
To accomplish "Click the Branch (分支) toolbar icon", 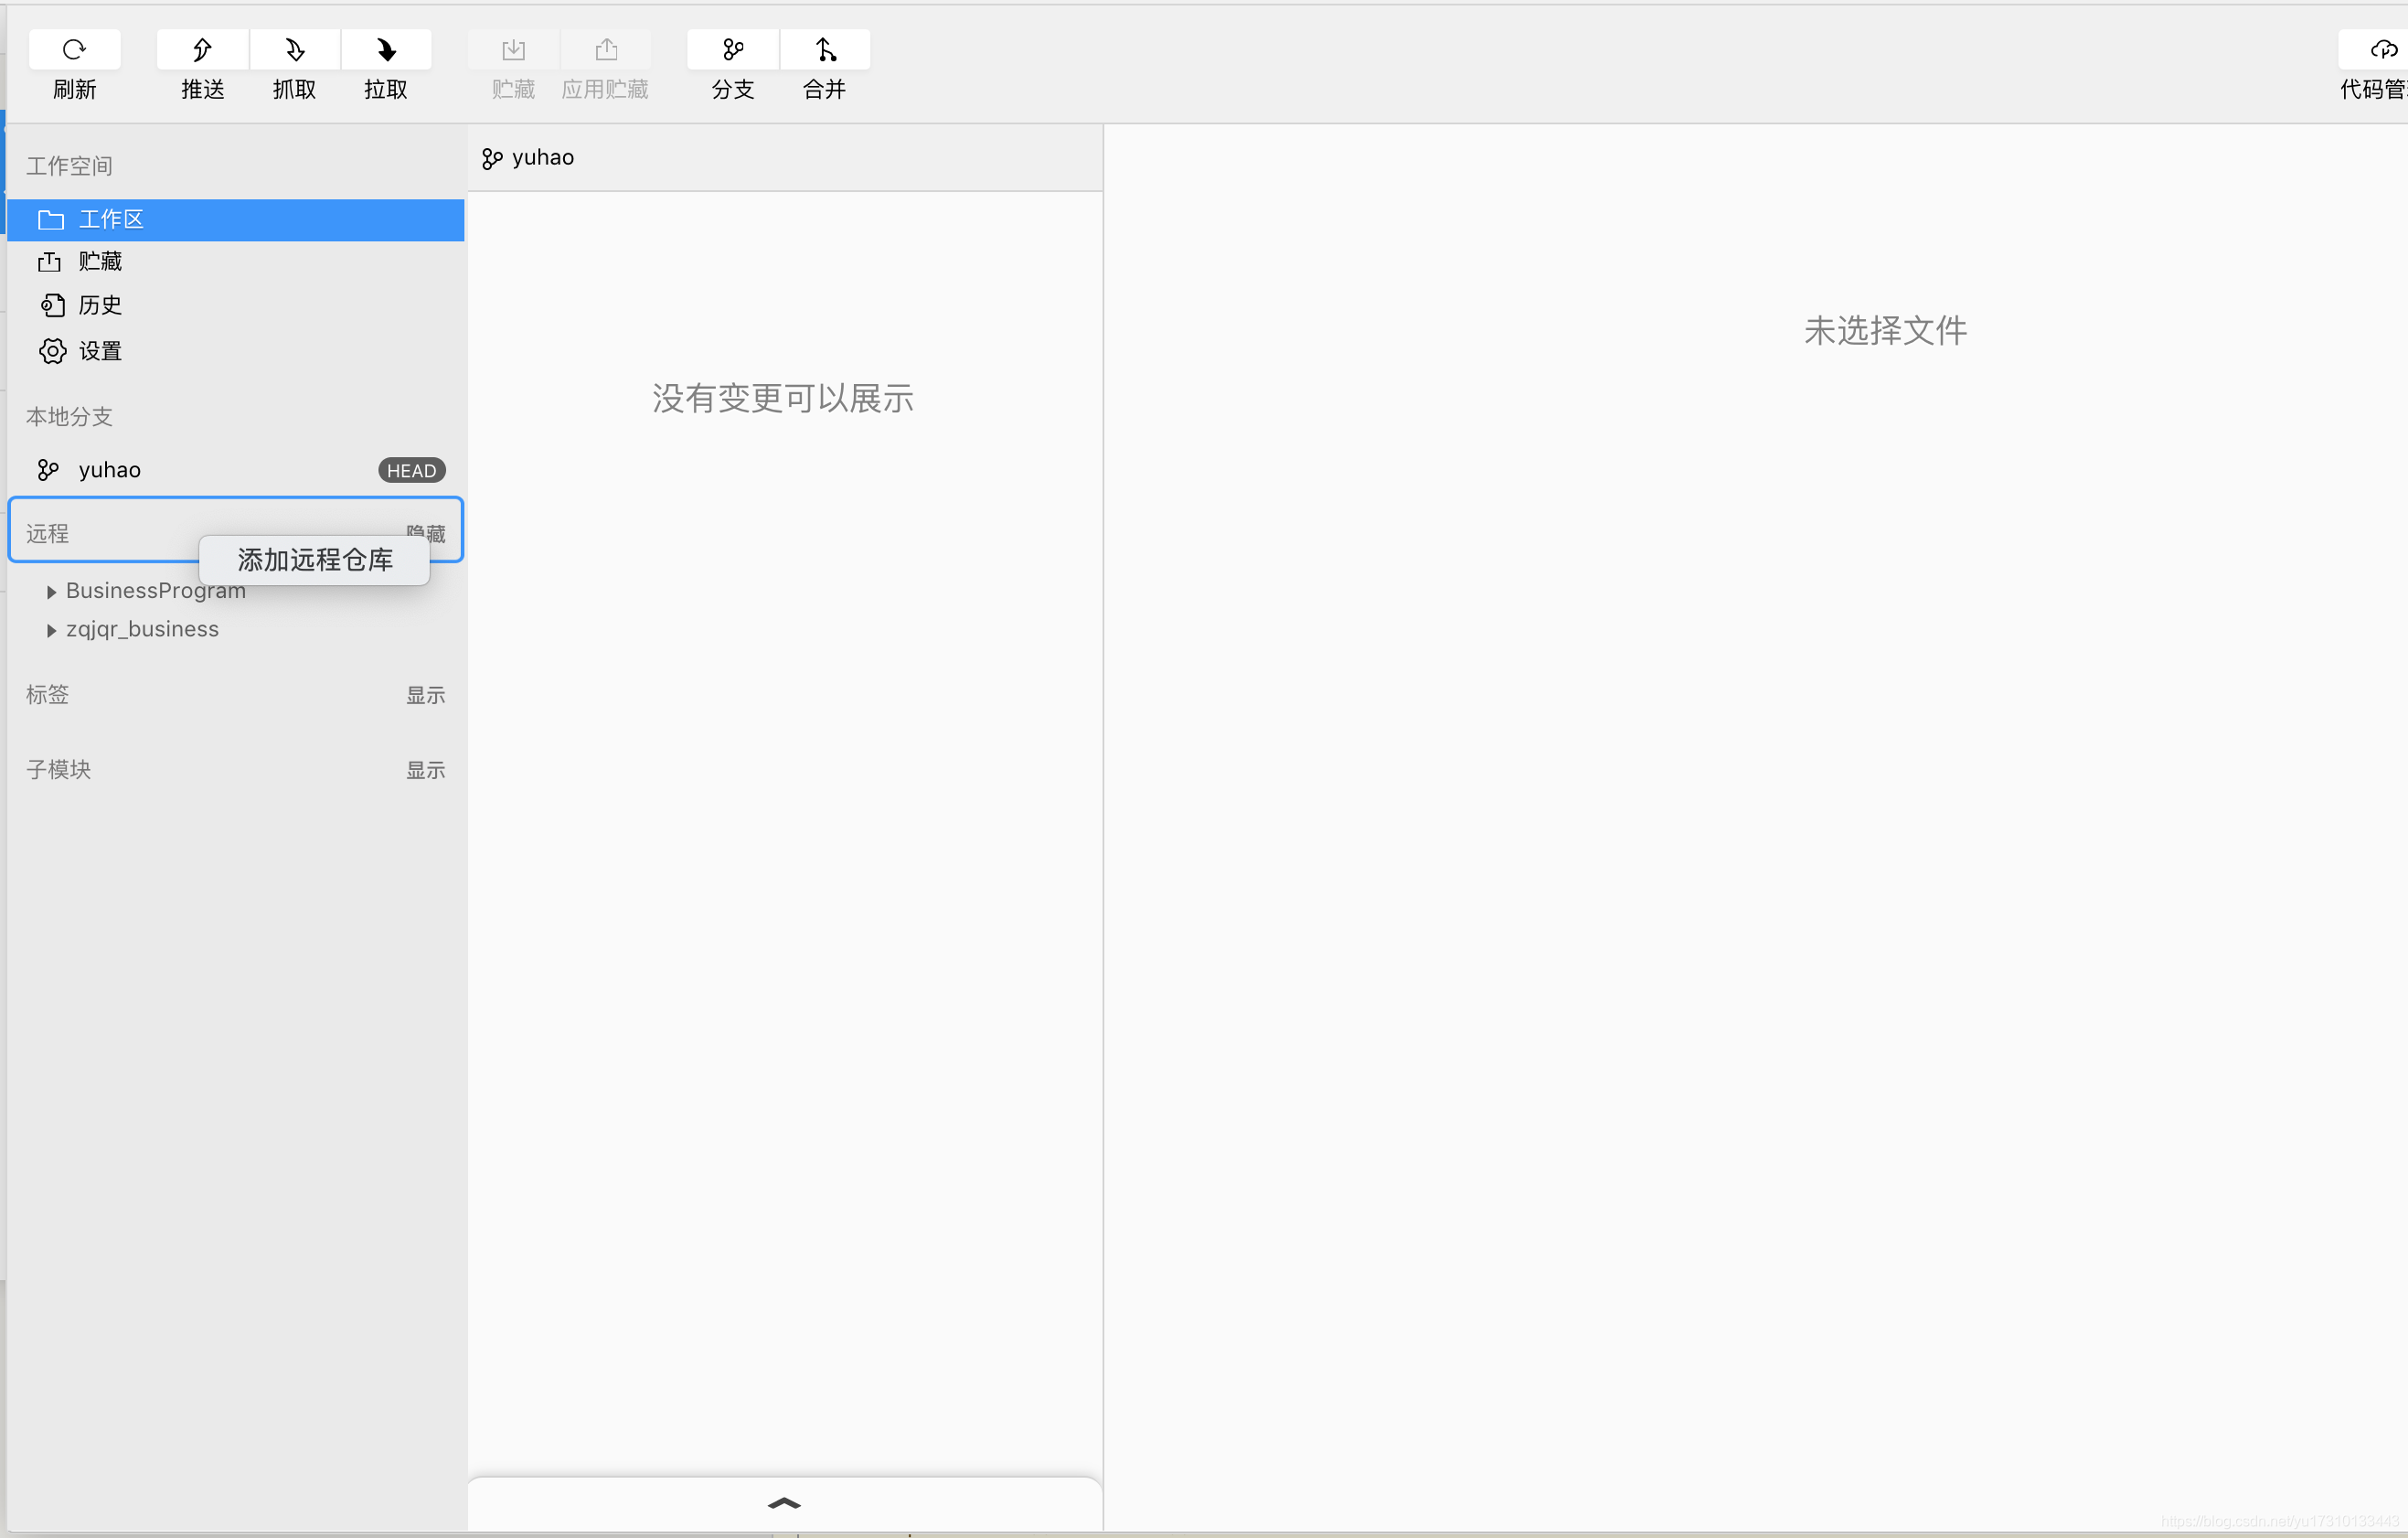I will click(x=732, y=50).
